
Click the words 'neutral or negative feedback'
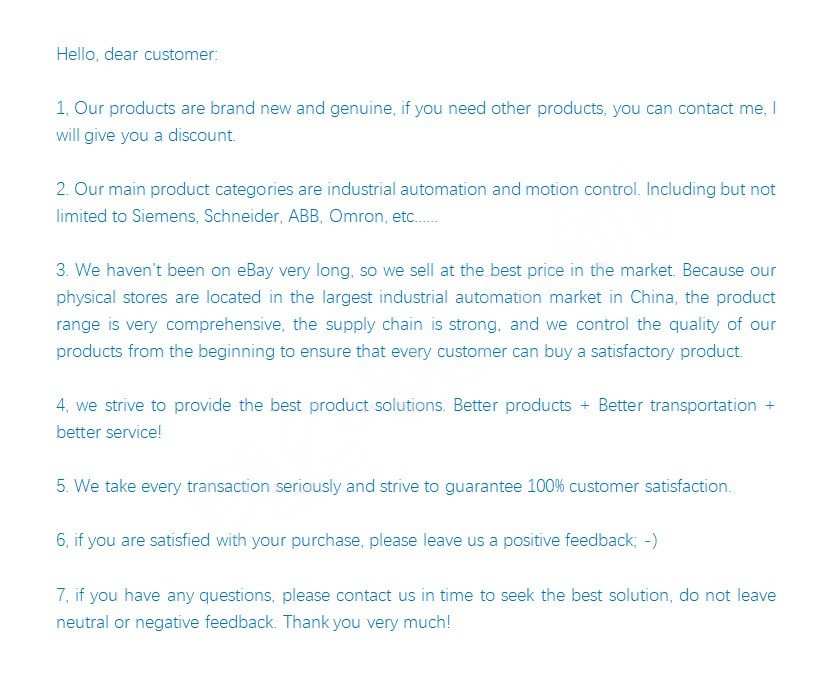(165, 622)
